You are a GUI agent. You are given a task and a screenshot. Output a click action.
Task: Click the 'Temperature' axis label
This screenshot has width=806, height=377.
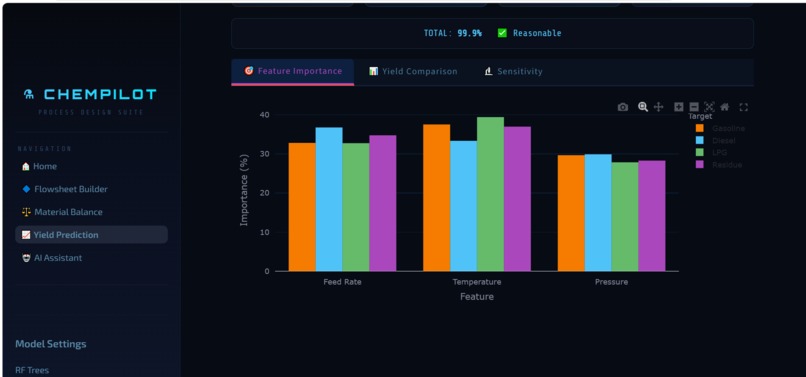[x=477, y=282]
